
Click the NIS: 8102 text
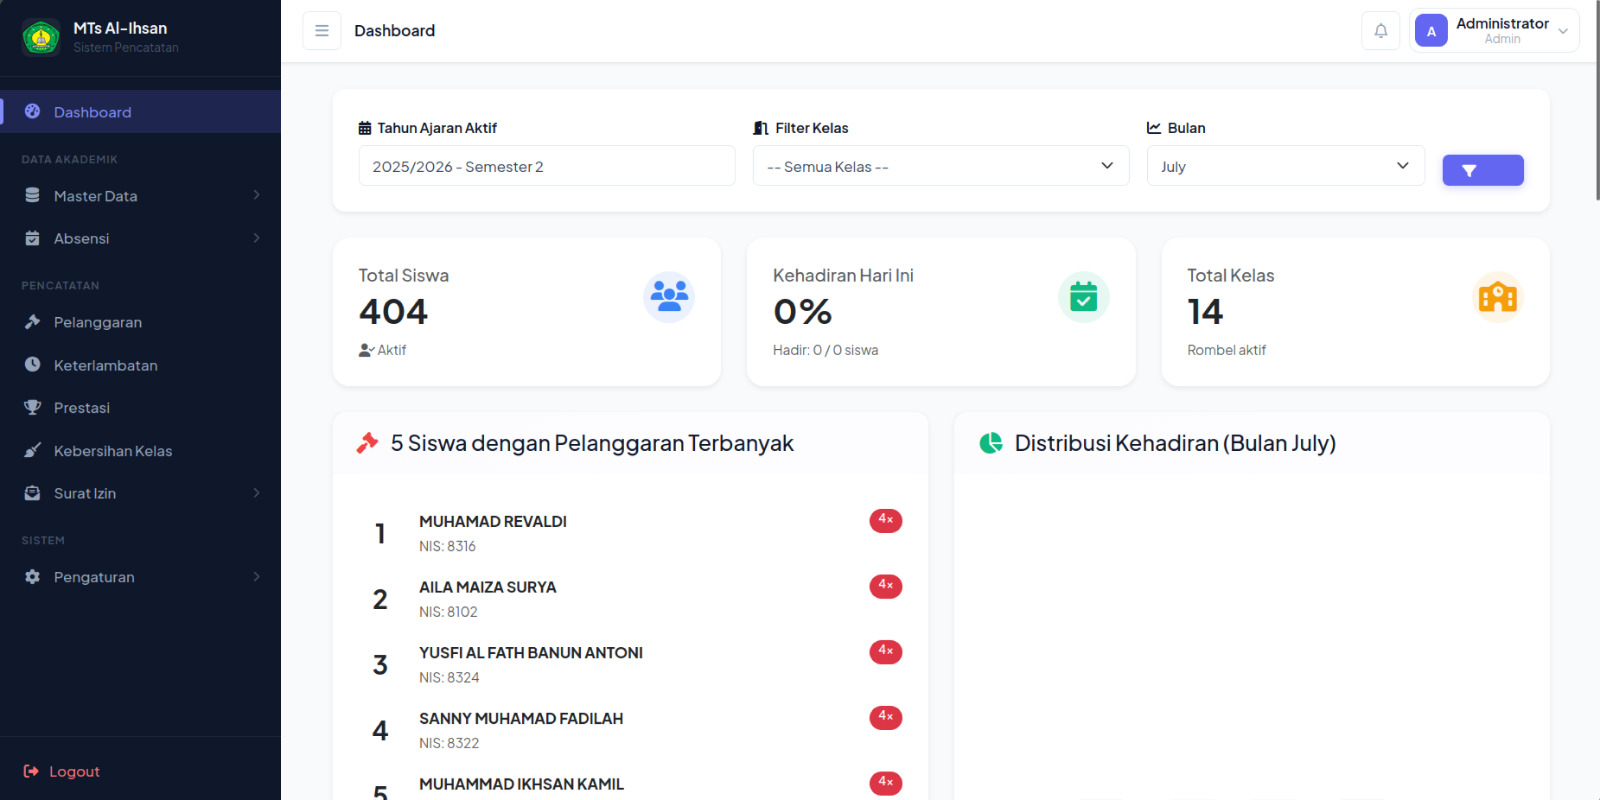(448, 612)
